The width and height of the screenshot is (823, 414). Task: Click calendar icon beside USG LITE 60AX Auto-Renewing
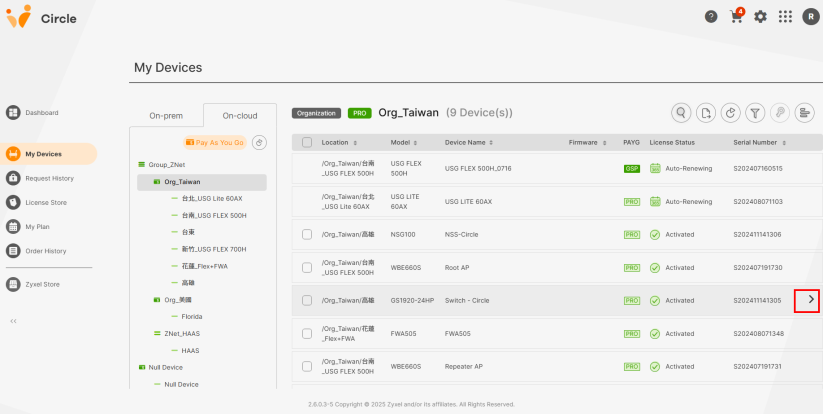pos(655,201)
